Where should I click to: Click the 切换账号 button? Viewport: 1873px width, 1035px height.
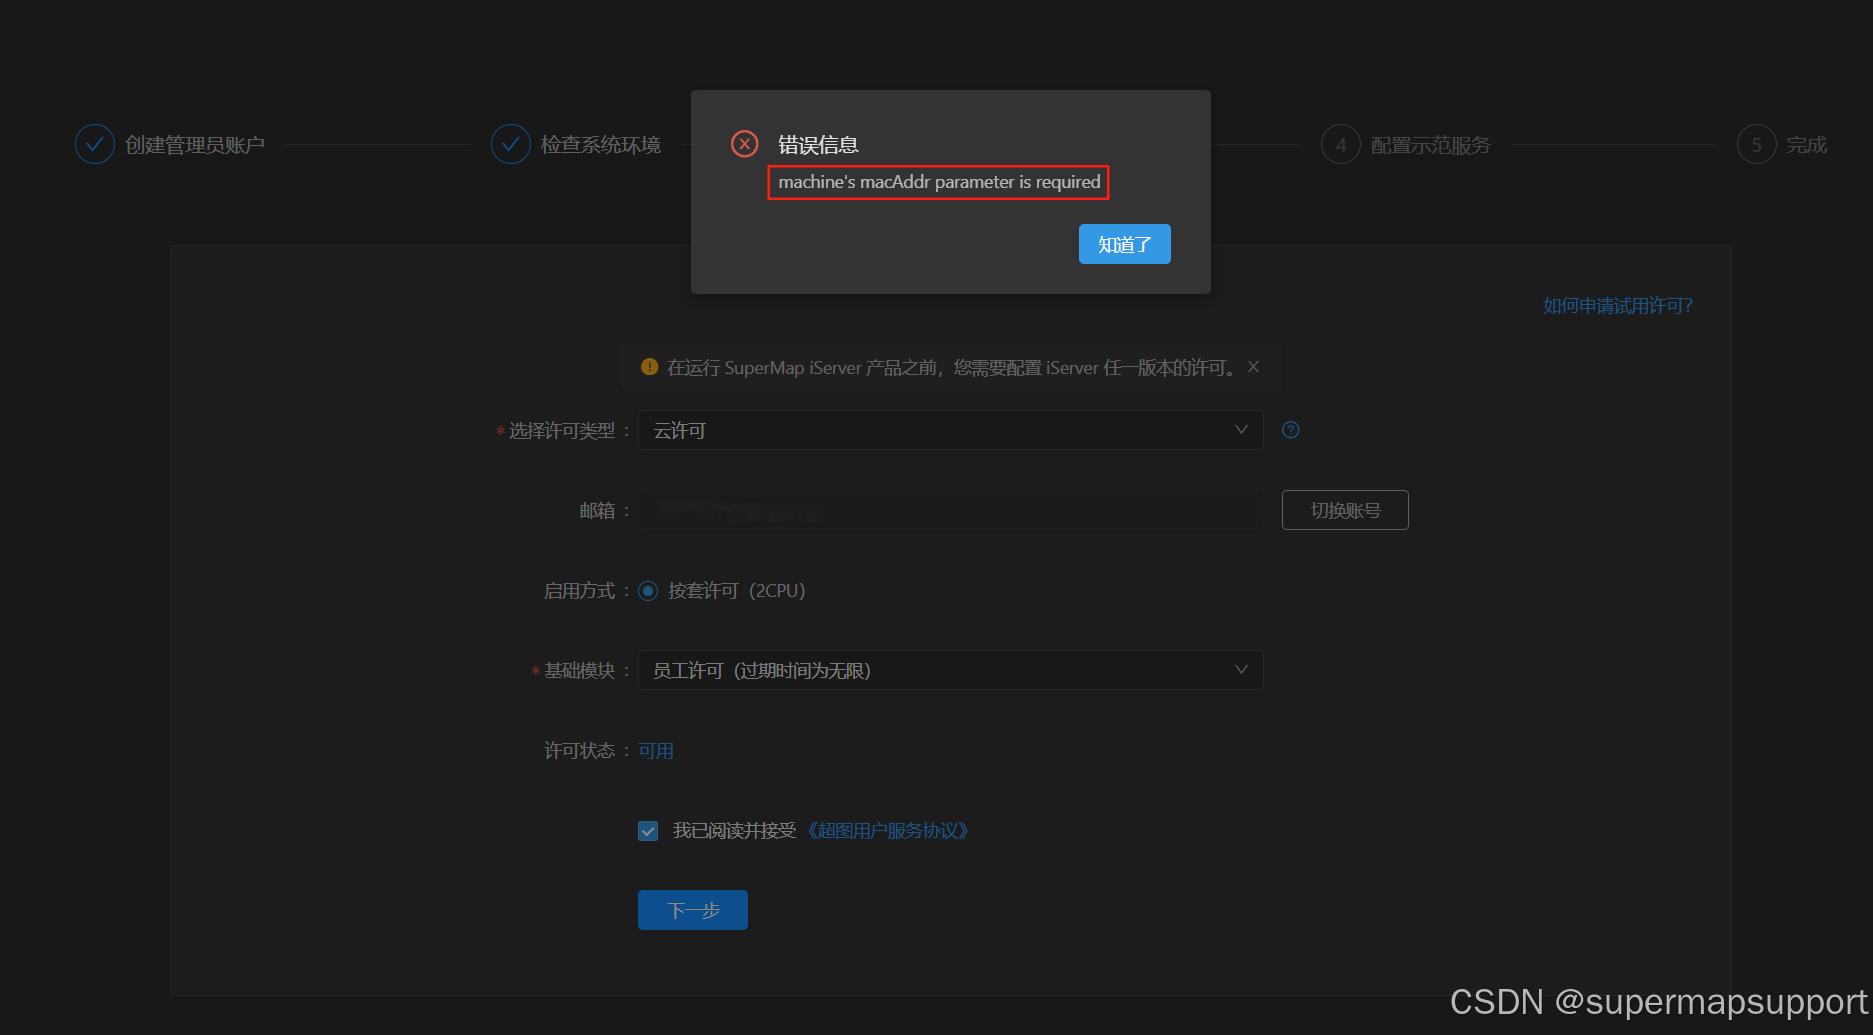click(x=1345, y=510)
